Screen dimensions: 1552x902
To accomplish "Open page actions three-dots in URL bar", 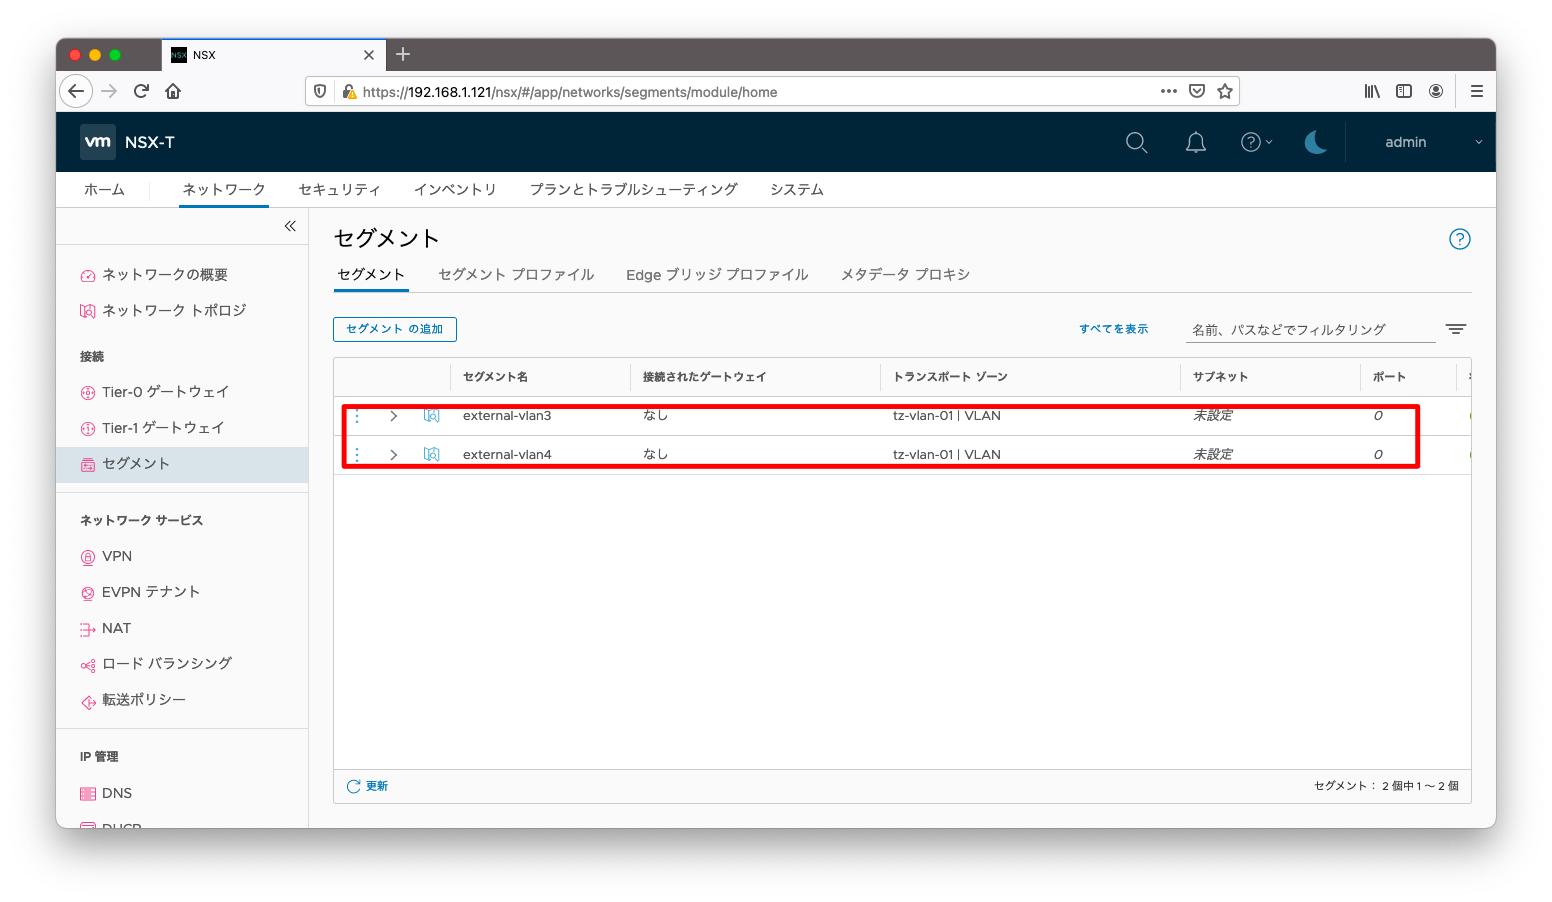I will pyautogui.click(x=1168, y=91).
